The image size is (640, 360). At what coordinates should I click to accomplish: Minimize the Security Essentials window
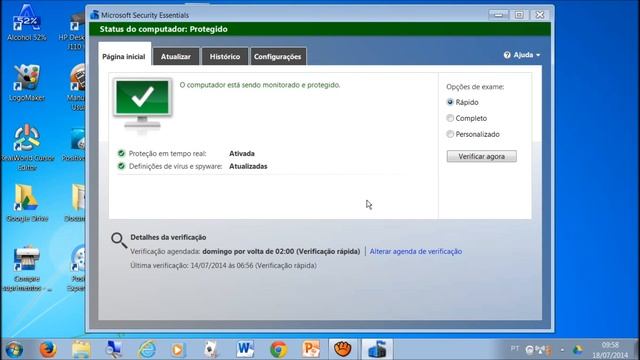coord(498,15)
